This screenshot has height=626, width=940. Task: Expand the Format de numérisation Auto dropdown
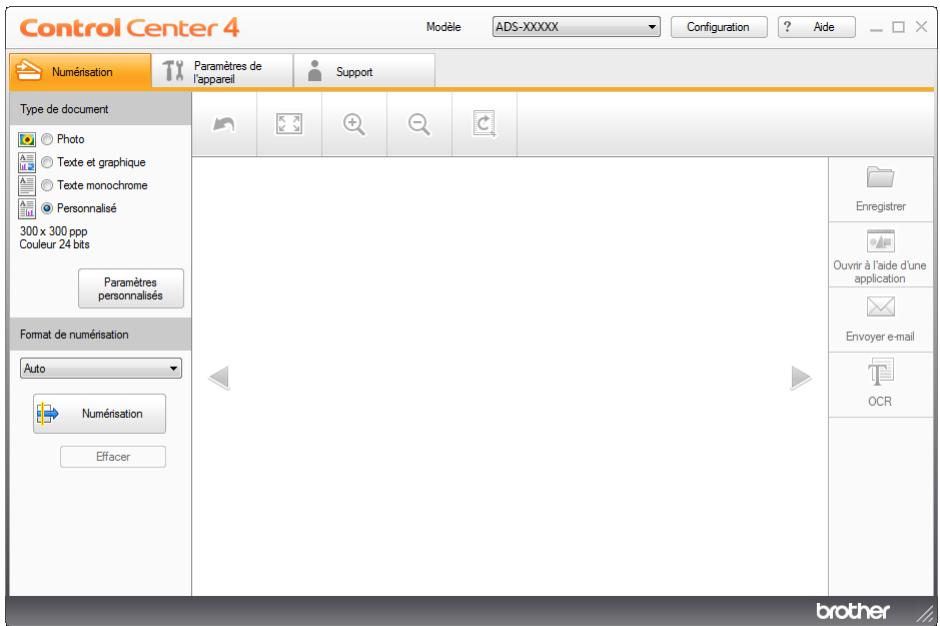pyautogui.click(x=101, y=368)
